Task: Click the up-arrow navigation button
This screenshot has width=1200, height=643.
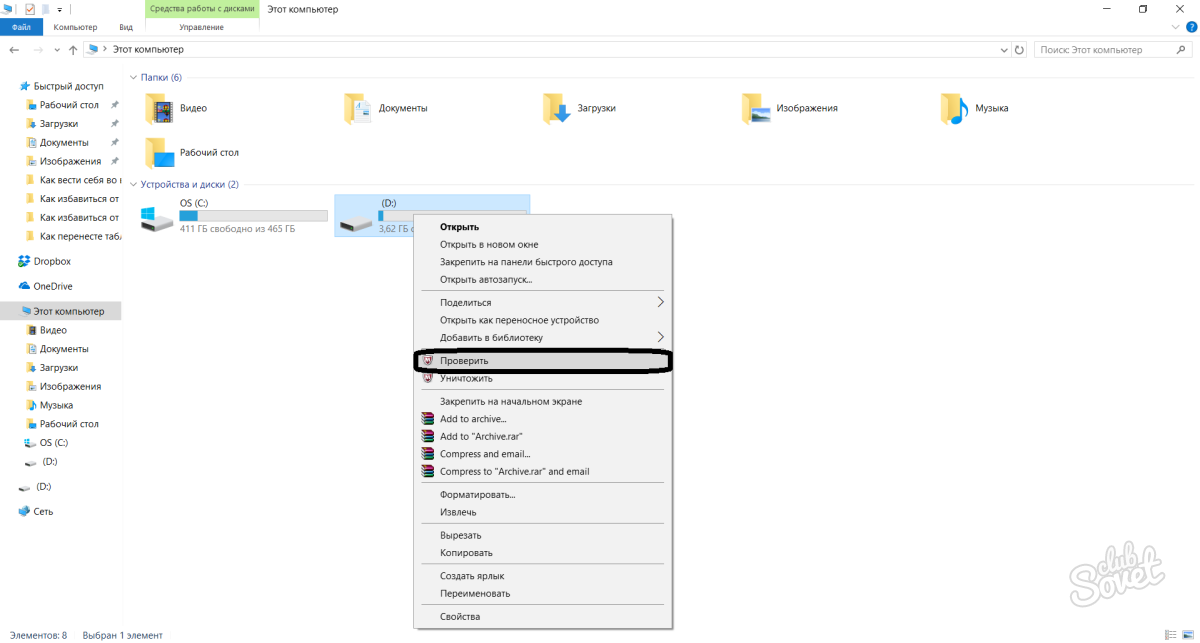Action: (73, 49)
